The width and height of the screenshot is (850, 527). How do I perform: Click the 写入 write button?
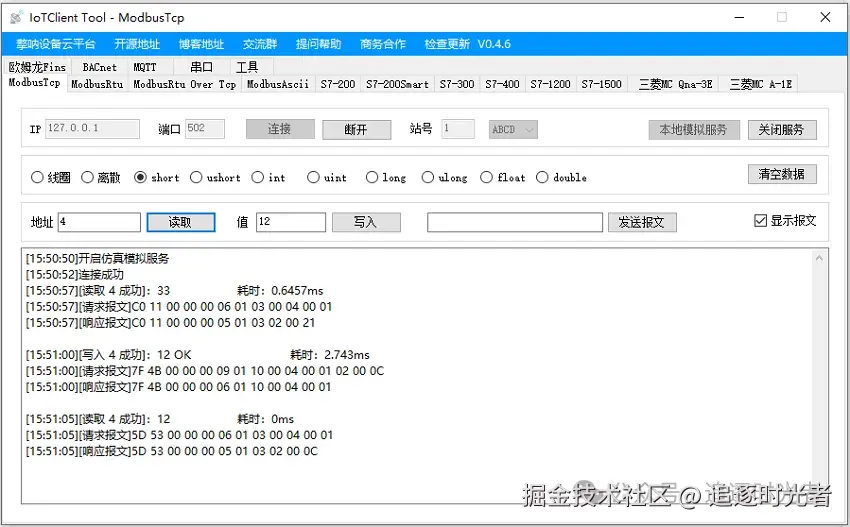[366, 222]
